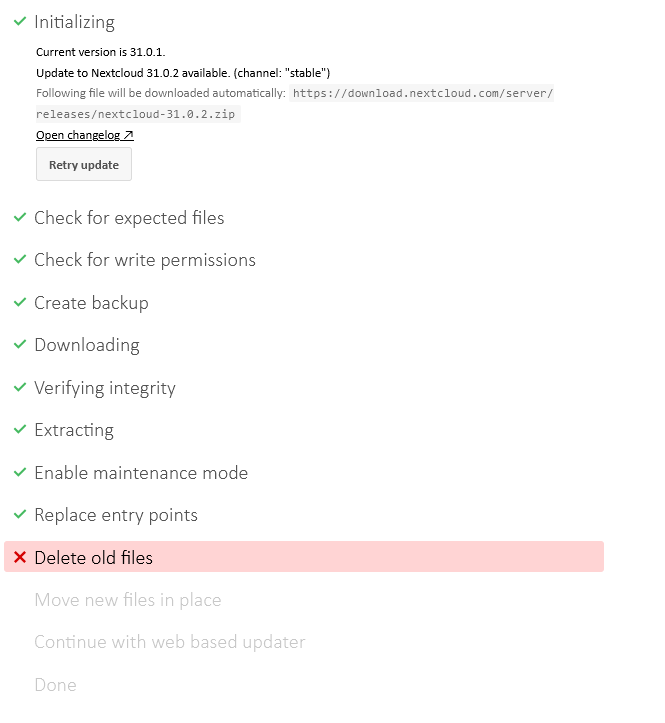Click the Downloading step checkmark icon

tap(20, 344)
